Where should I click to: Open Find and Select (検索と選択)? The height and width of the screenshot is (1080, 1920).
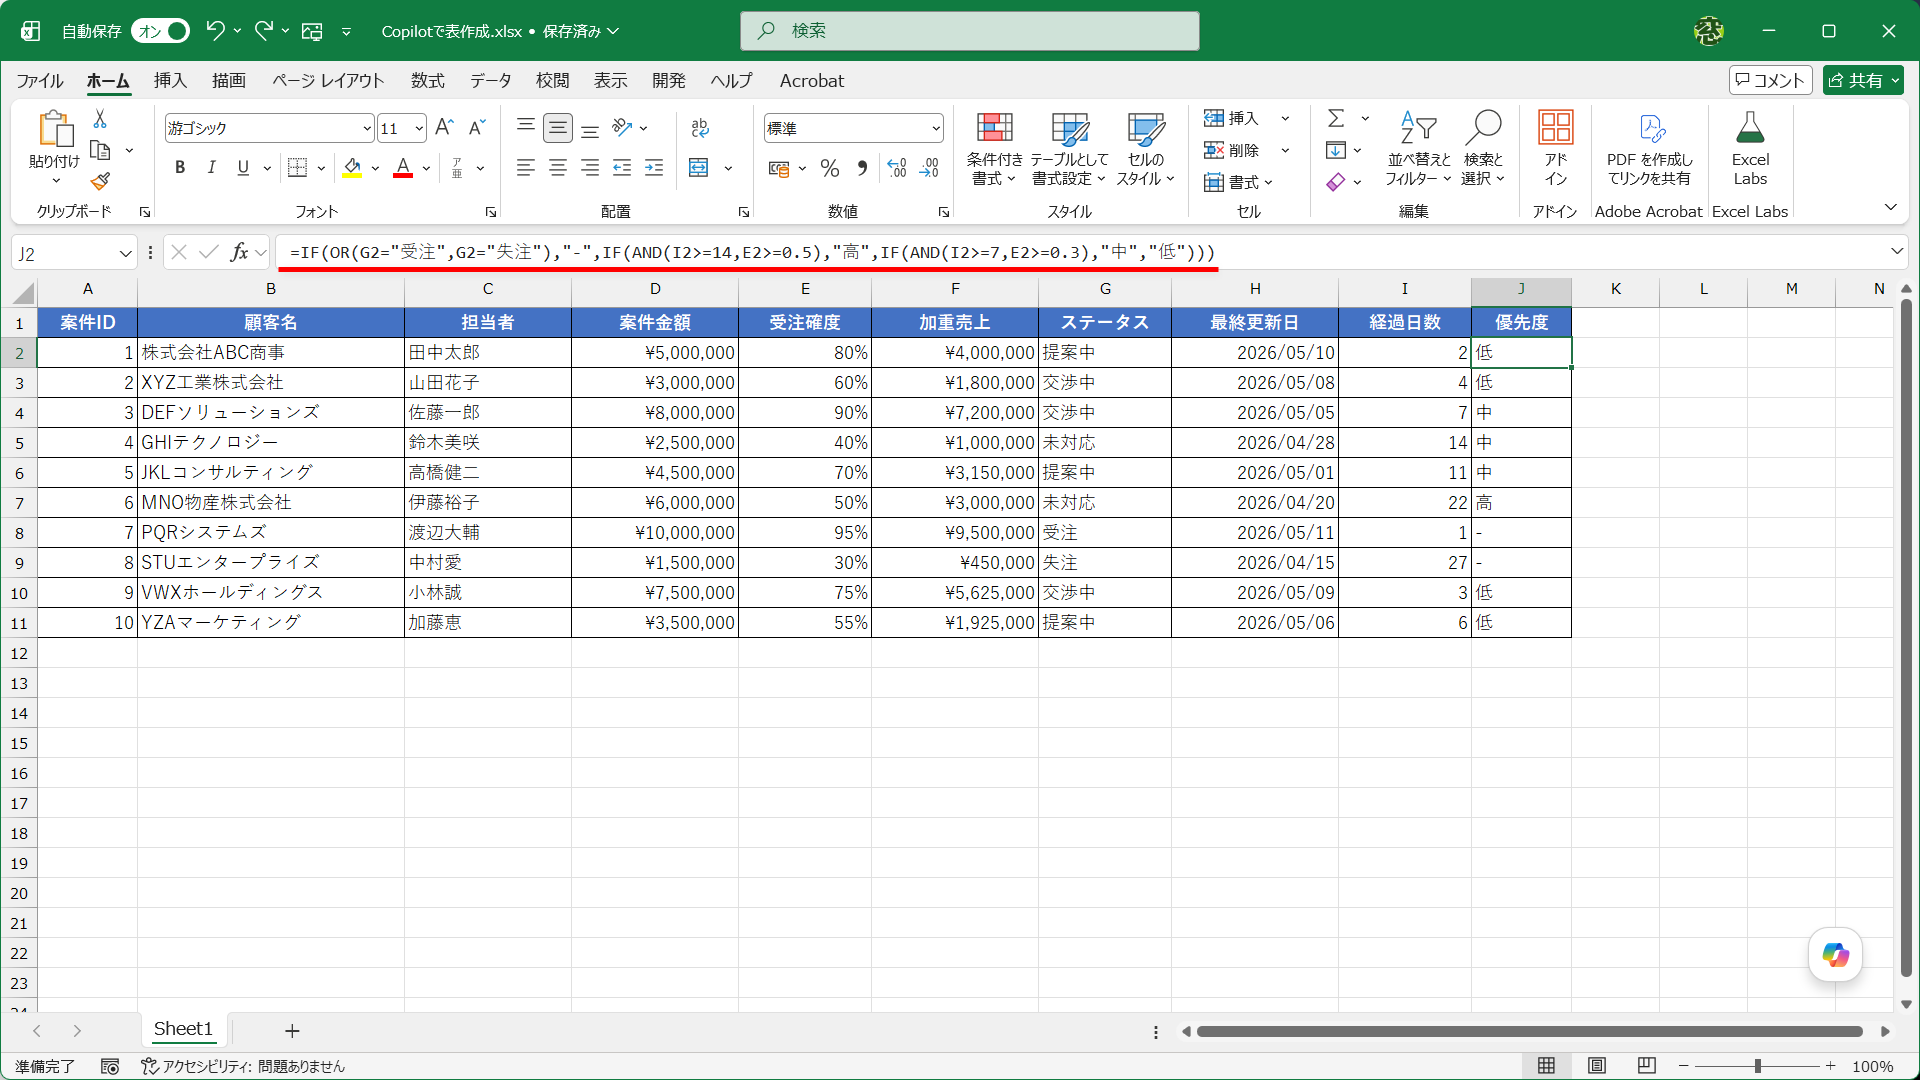coord(1483,148)
